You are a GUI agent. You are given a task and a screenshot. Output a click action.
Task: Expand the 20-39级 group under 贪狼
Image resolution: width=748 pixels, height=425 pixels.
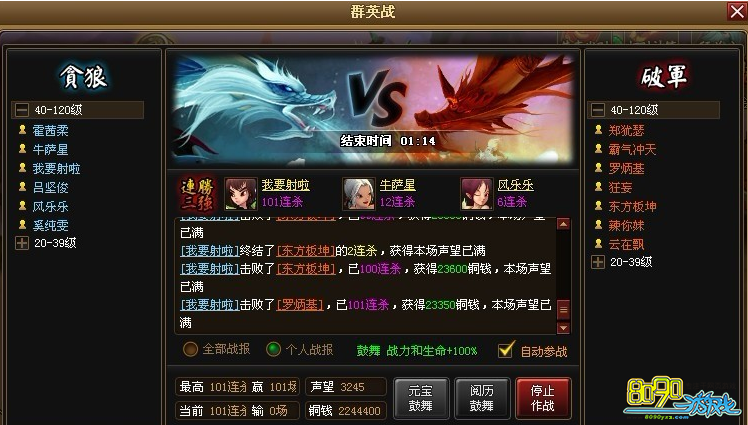[22, 243]
